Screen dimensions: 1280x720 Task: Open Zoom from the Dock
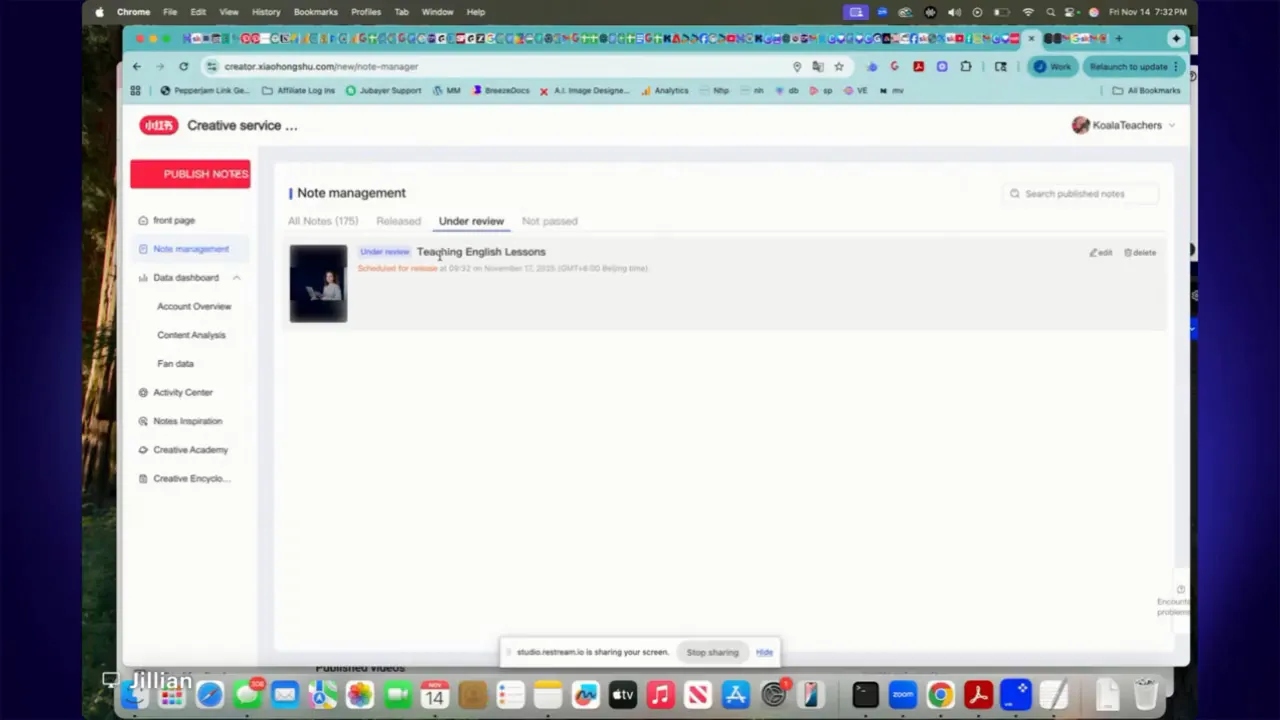click(x=903, y=694)
